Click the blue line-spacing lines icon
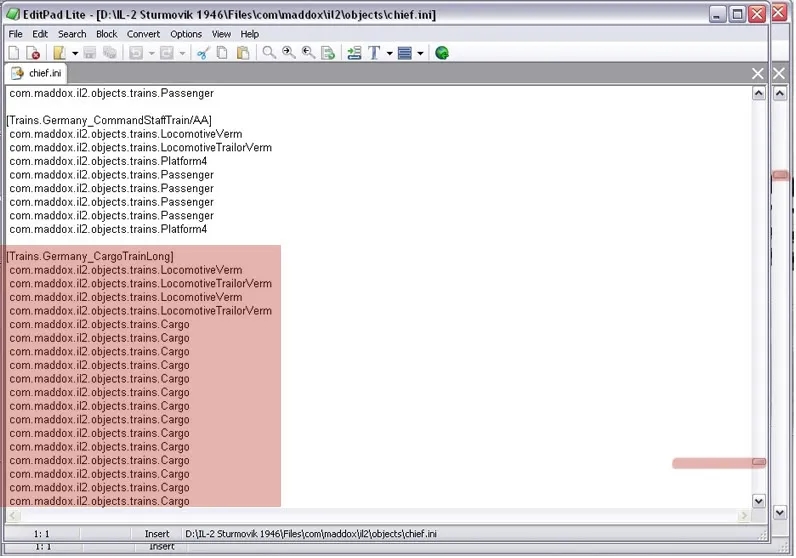The image size is (796, 558). pyautogui.click(x=405, y=53)
